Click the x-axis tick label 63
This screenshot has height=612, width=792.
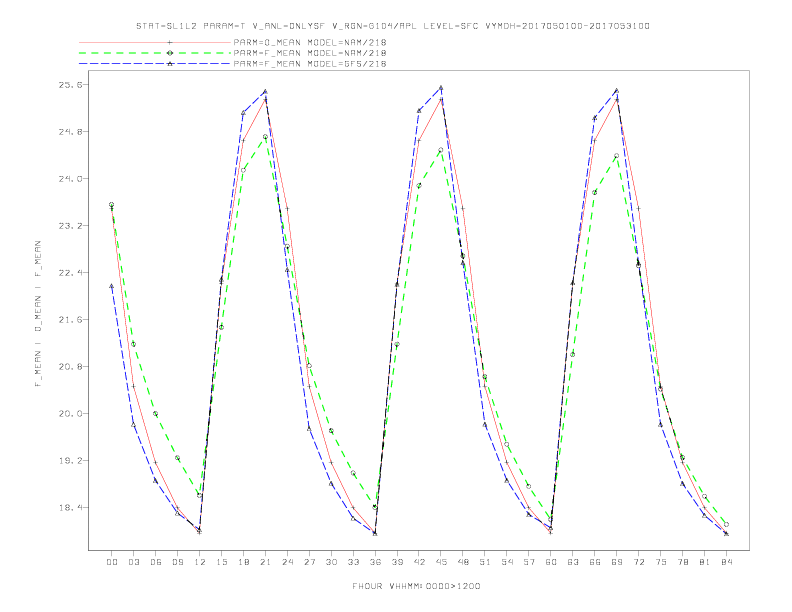click(x=573, y=562)
